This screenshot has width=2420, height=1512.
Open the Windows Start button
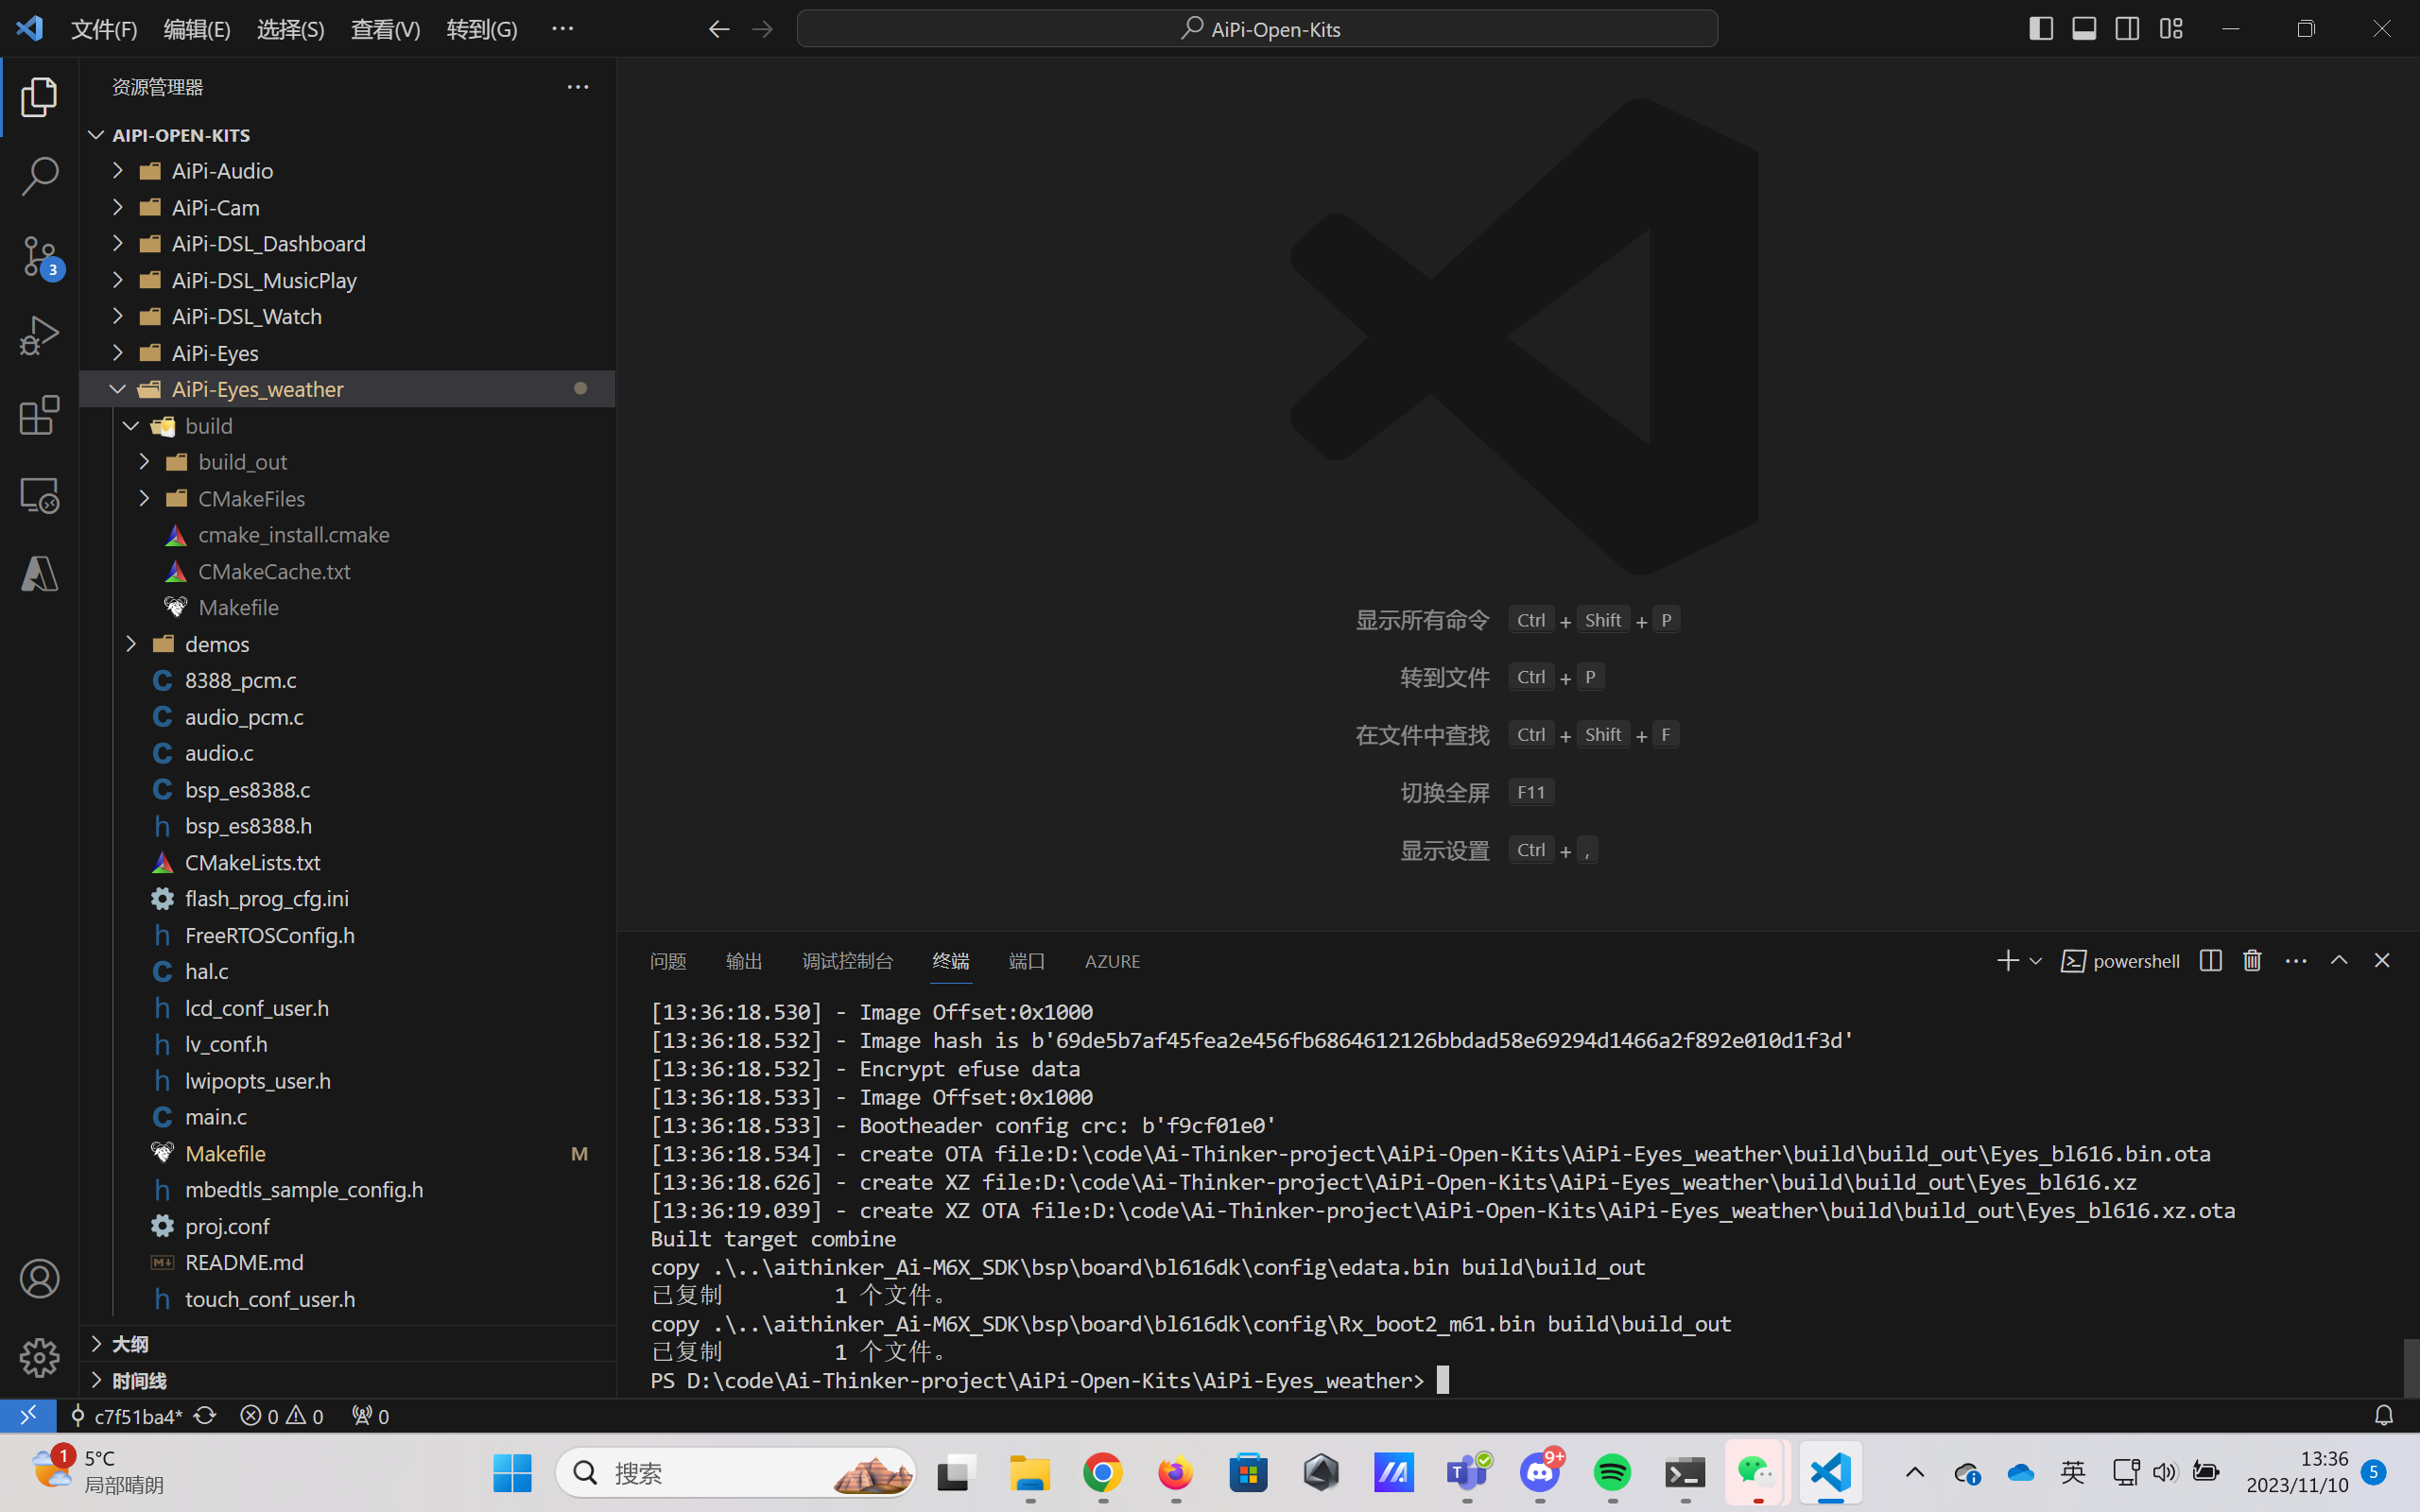[513, 1472]
